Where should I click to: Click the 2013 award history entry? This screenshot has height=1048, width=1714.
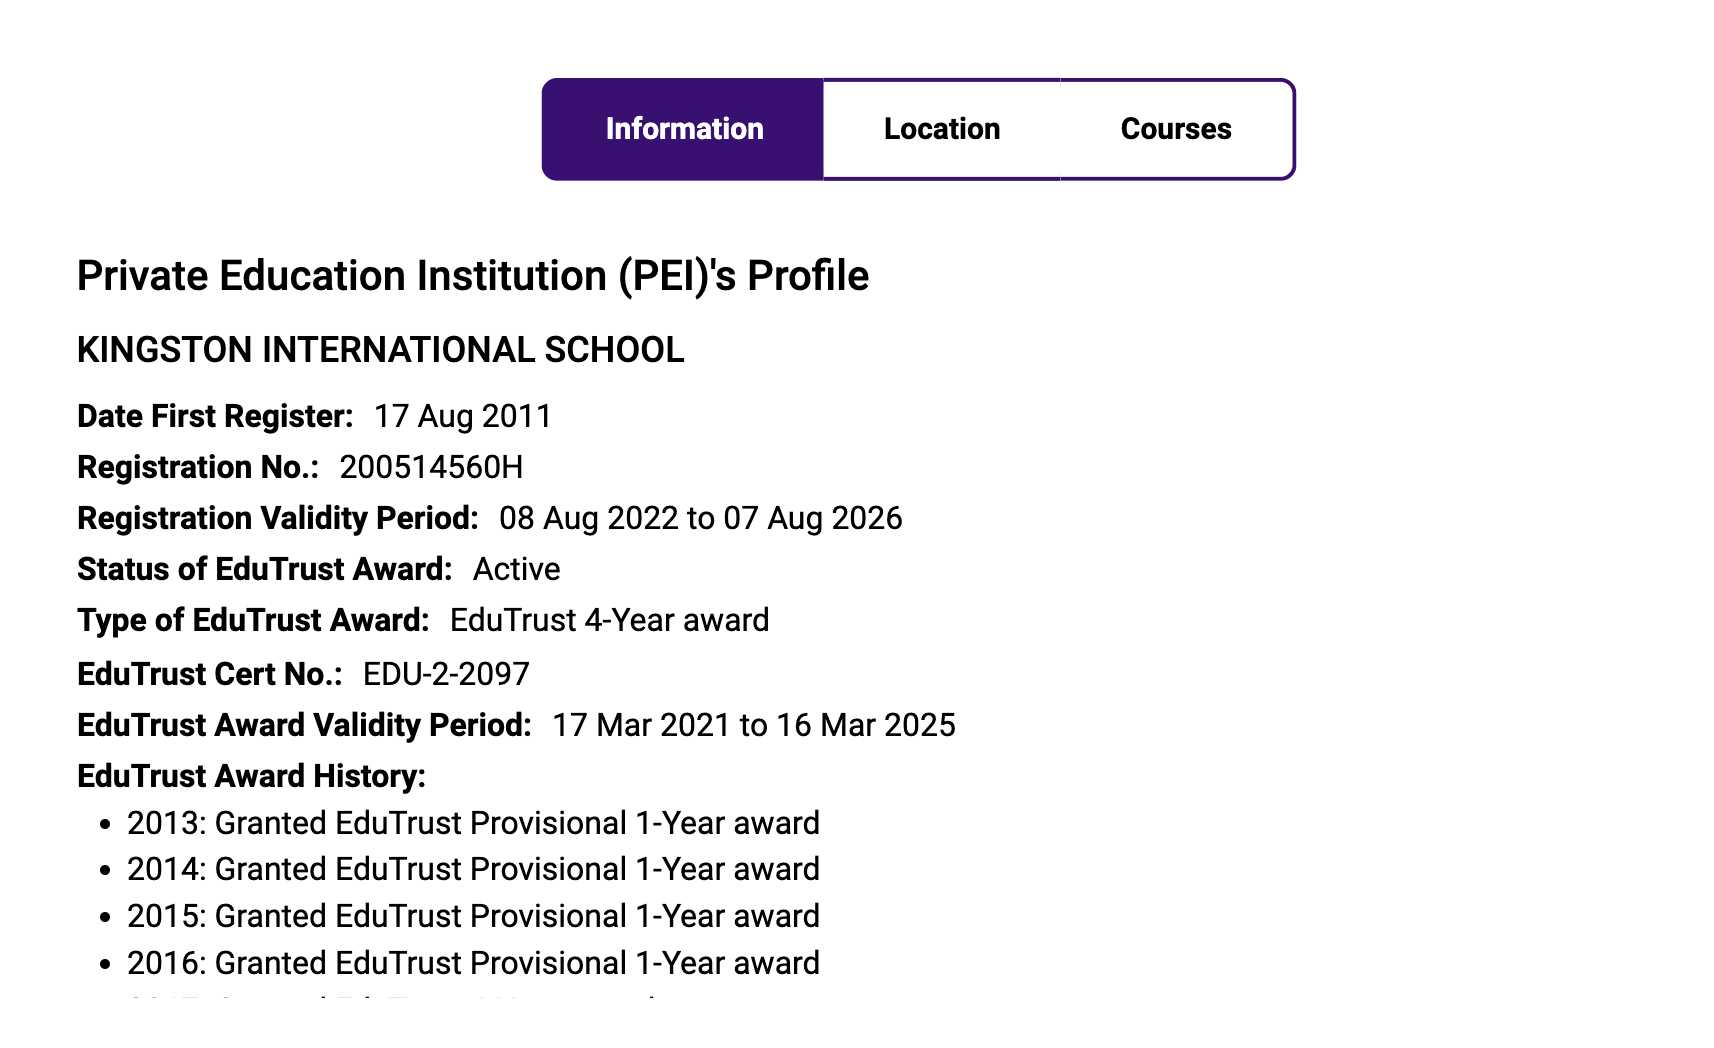[x=473, y=823]
